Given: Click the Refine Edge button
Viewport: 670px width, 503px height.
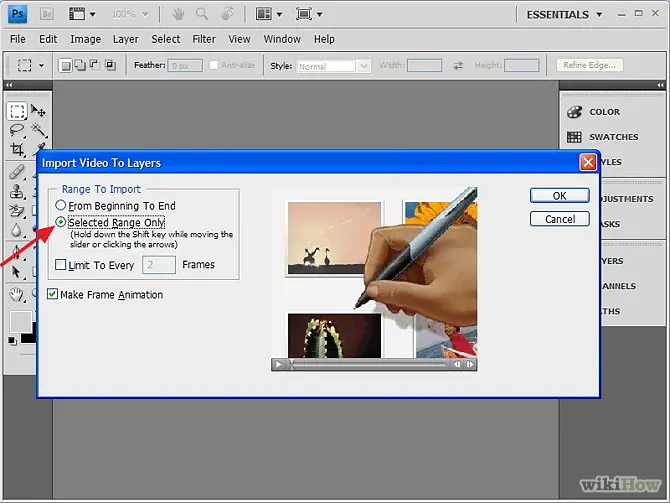Looking at the screenshot, I should (589, 65).
